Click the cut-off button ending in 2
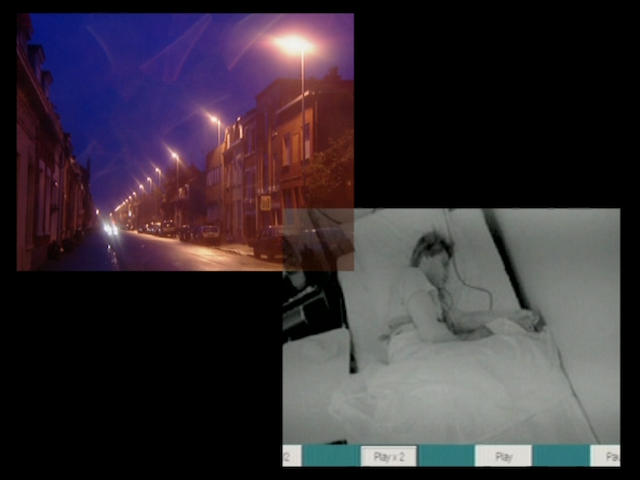 click(291, 456)
